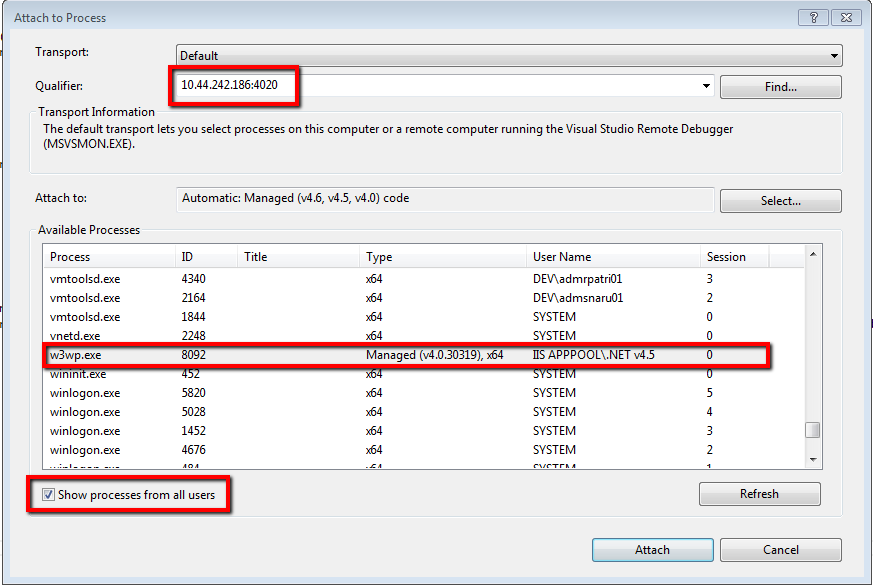Open the Qualifier combo box dropdown
This screenshot has height=585, width=873.
click(x=706, y=86)
